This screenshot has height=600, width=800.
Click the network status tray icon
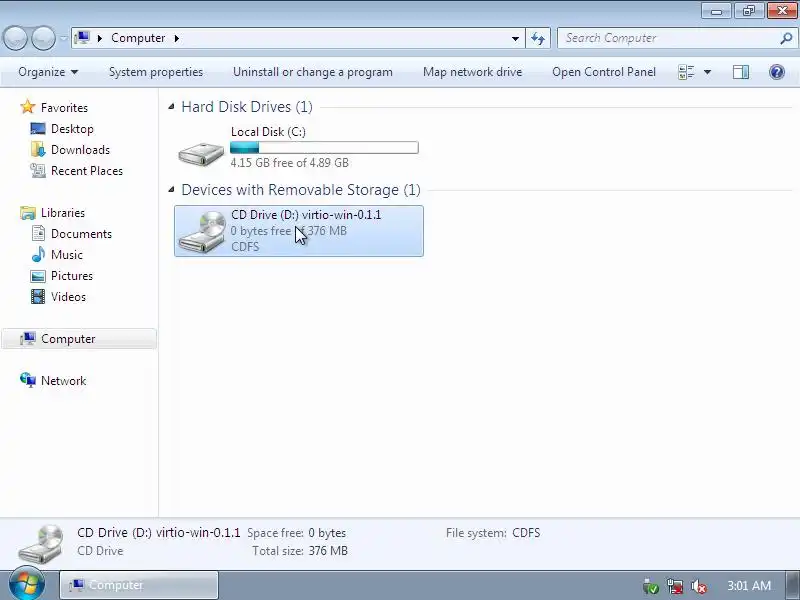coord(674,586)
